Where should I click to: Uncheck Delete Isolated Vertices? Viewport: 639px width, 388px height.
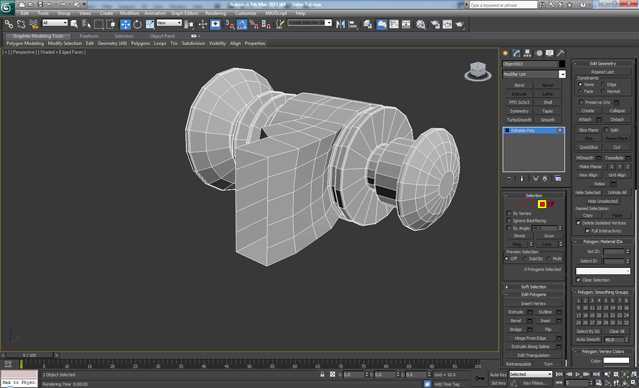(578, 223)
